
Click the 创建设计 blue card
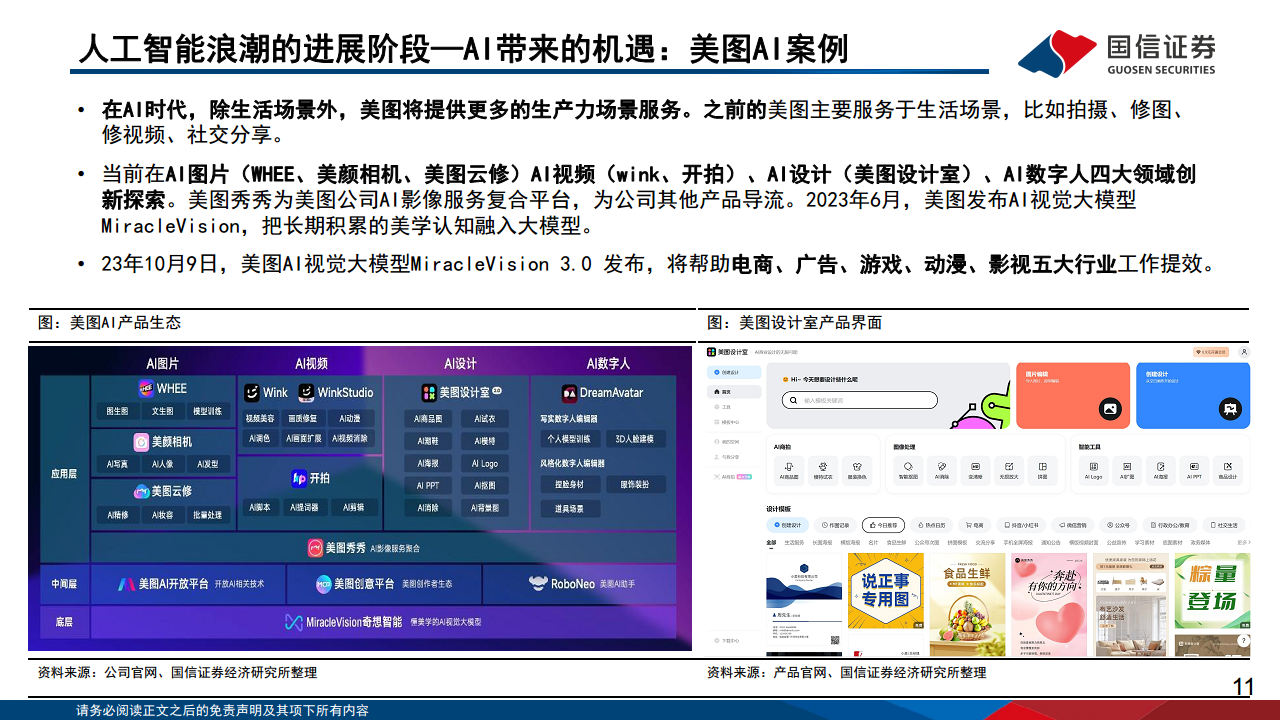click(x=1192, y=394)
